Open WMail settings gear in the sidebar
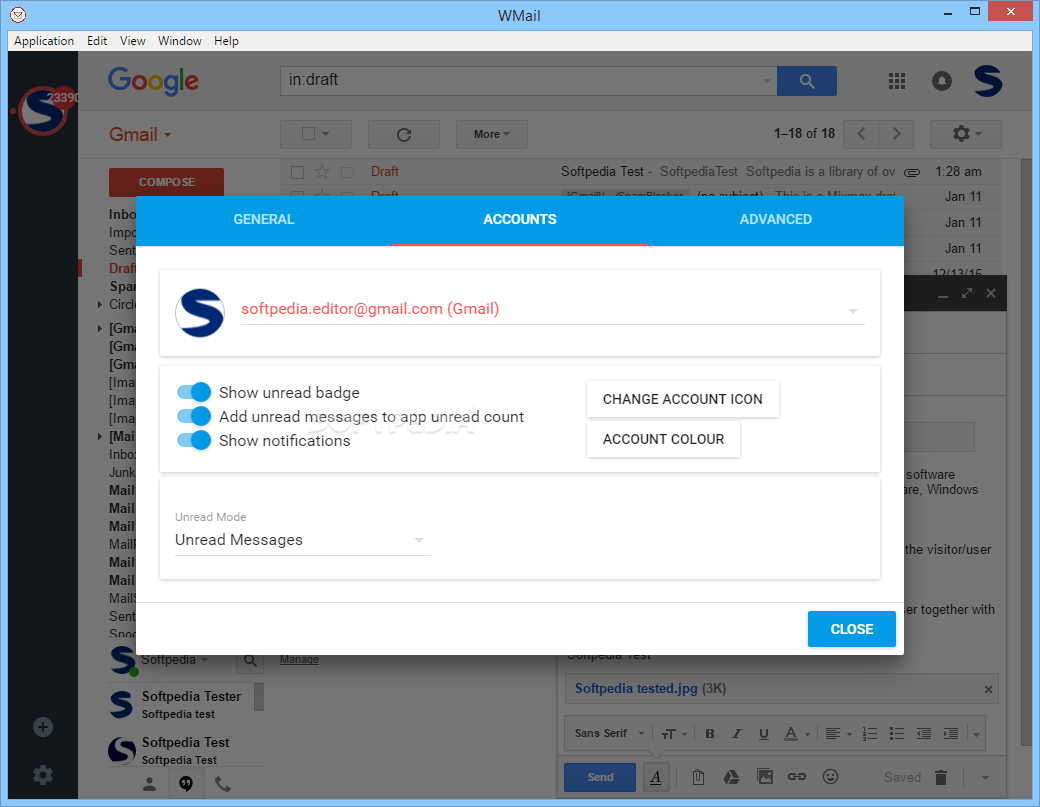This screenshot has height=807, width=1040. (x=43, y=775)
